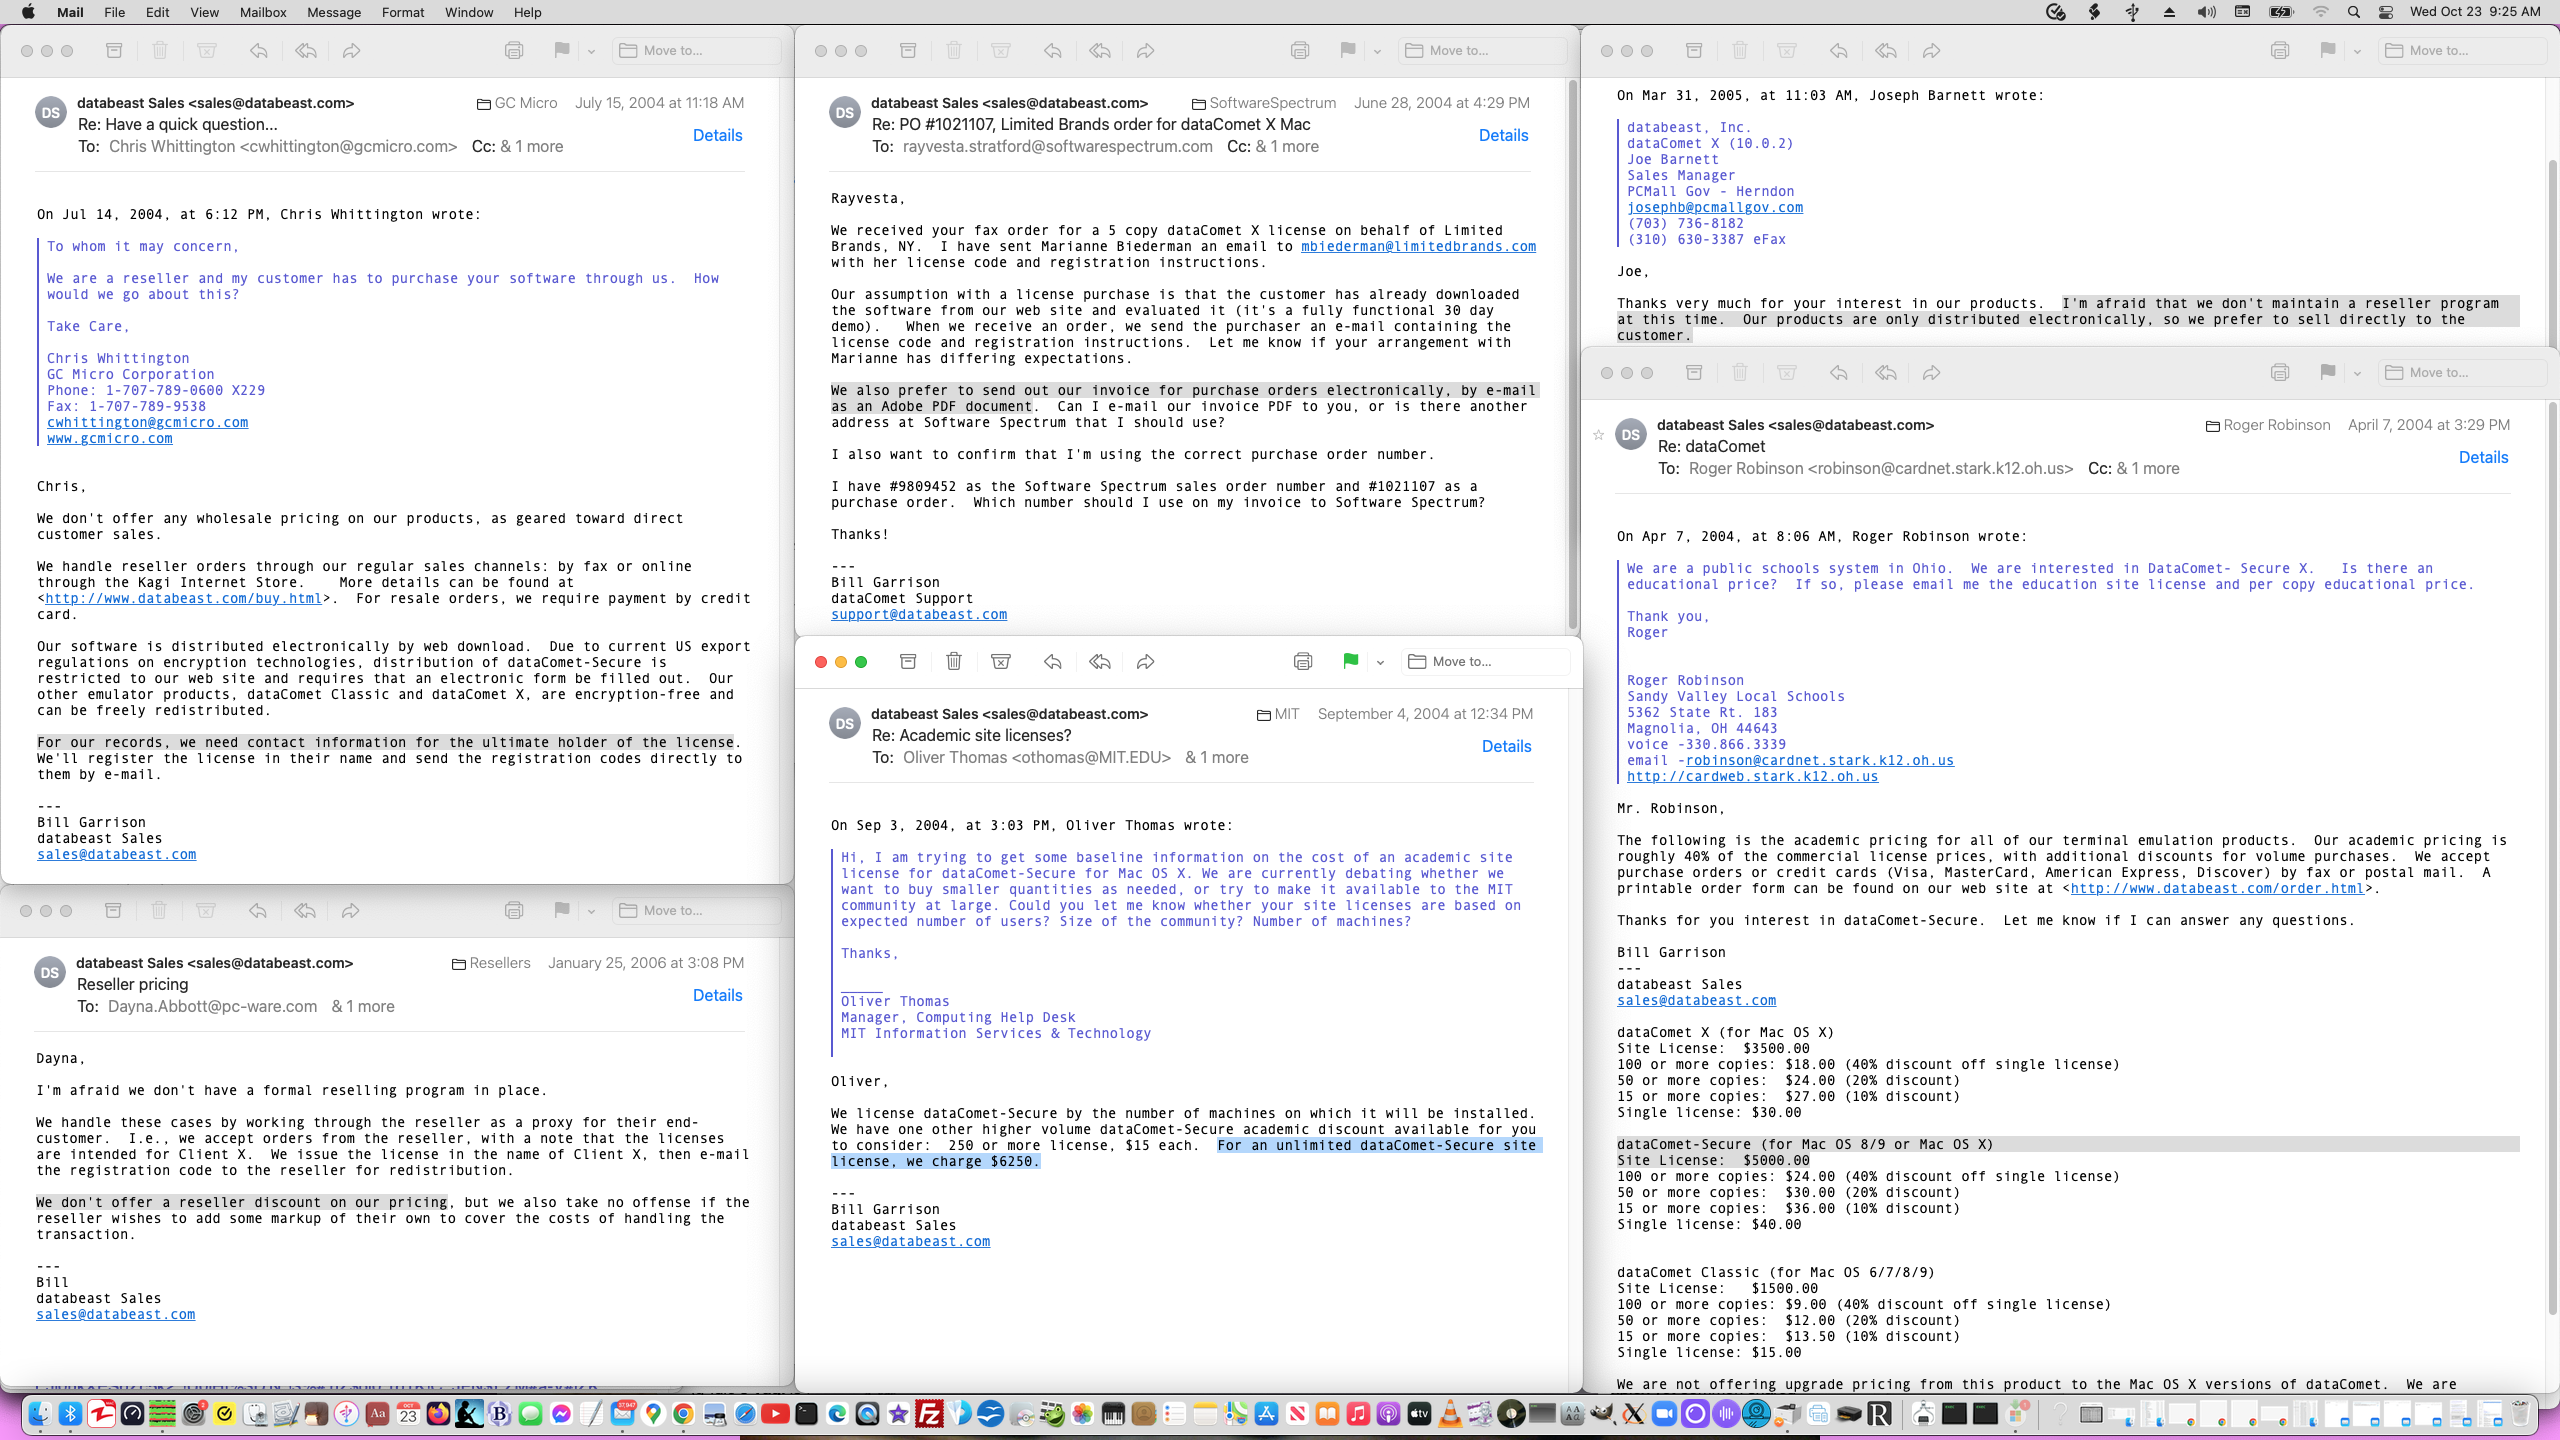Image resolution: width=2560 pixels, height=1440 pixels.
Task: Delete the MIT Academic site licenses message
Action: (x=954, y=662)
